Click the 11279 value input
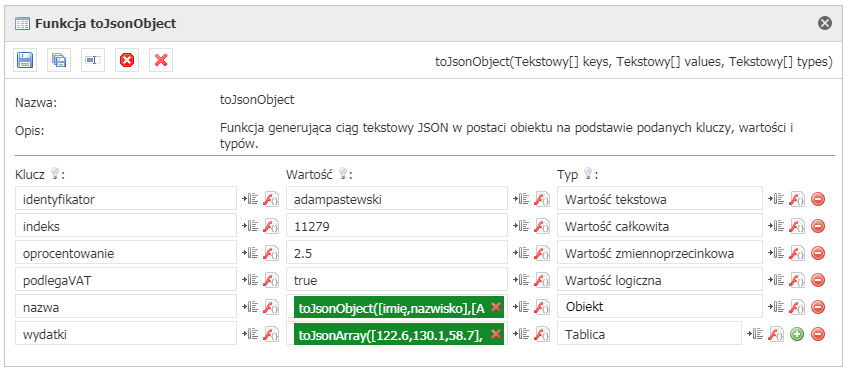The image size is (848, 371). [397, 226]
